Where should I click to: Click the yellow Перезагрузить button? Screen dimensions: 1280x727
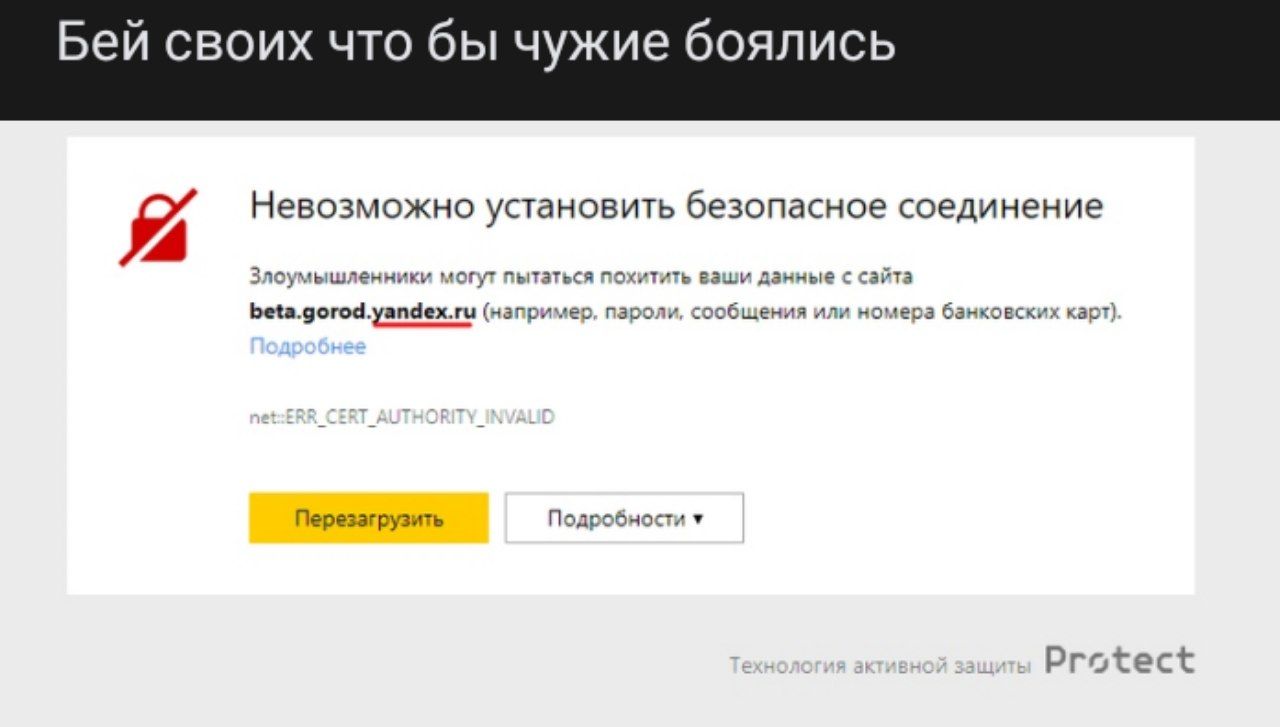pyautogui.click(x=368, y=518)
